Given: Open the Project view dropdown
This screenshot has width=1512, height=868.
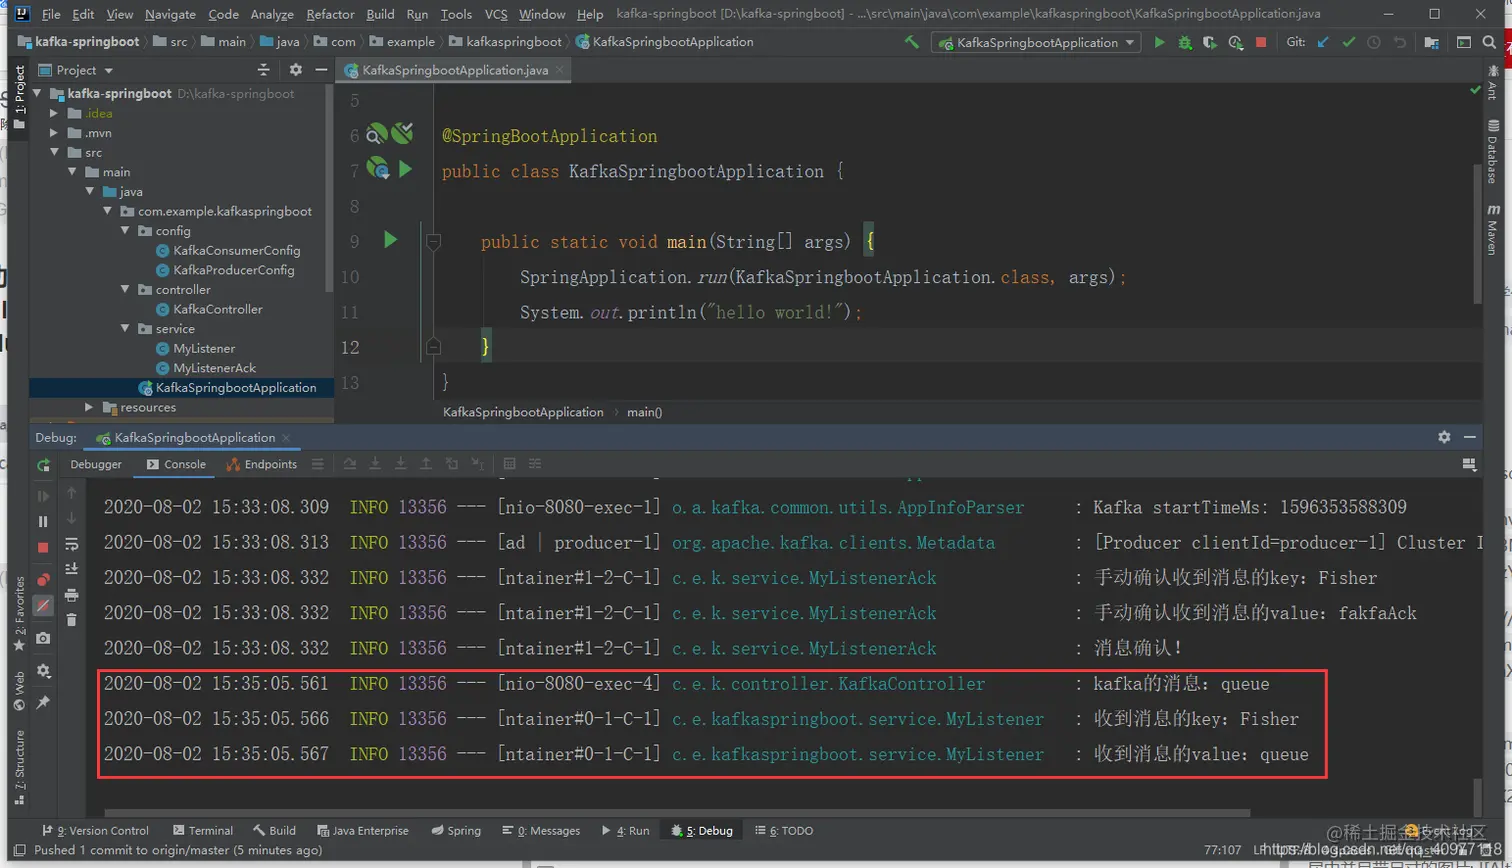Looking at the screenshot, I should [76, 70].
